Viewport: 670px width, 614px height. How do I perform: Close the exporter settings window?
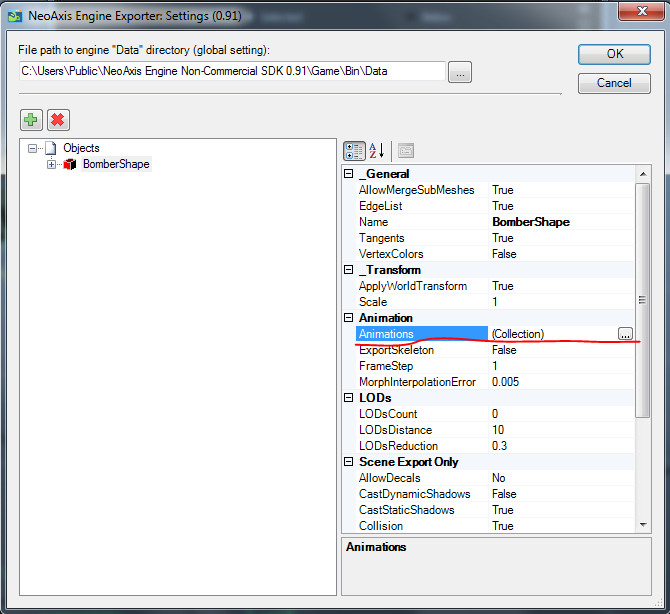point(641,11)
